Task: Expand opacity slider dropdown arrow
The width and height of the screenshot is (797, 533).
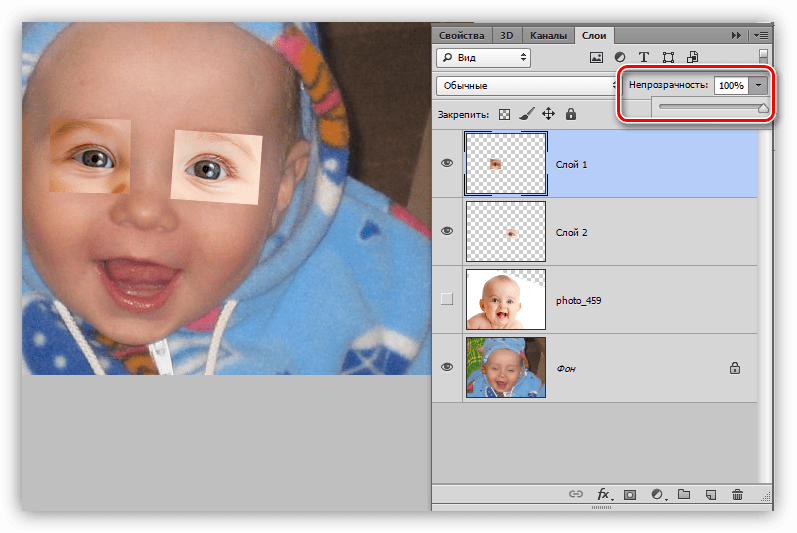Action: [758, 85]
